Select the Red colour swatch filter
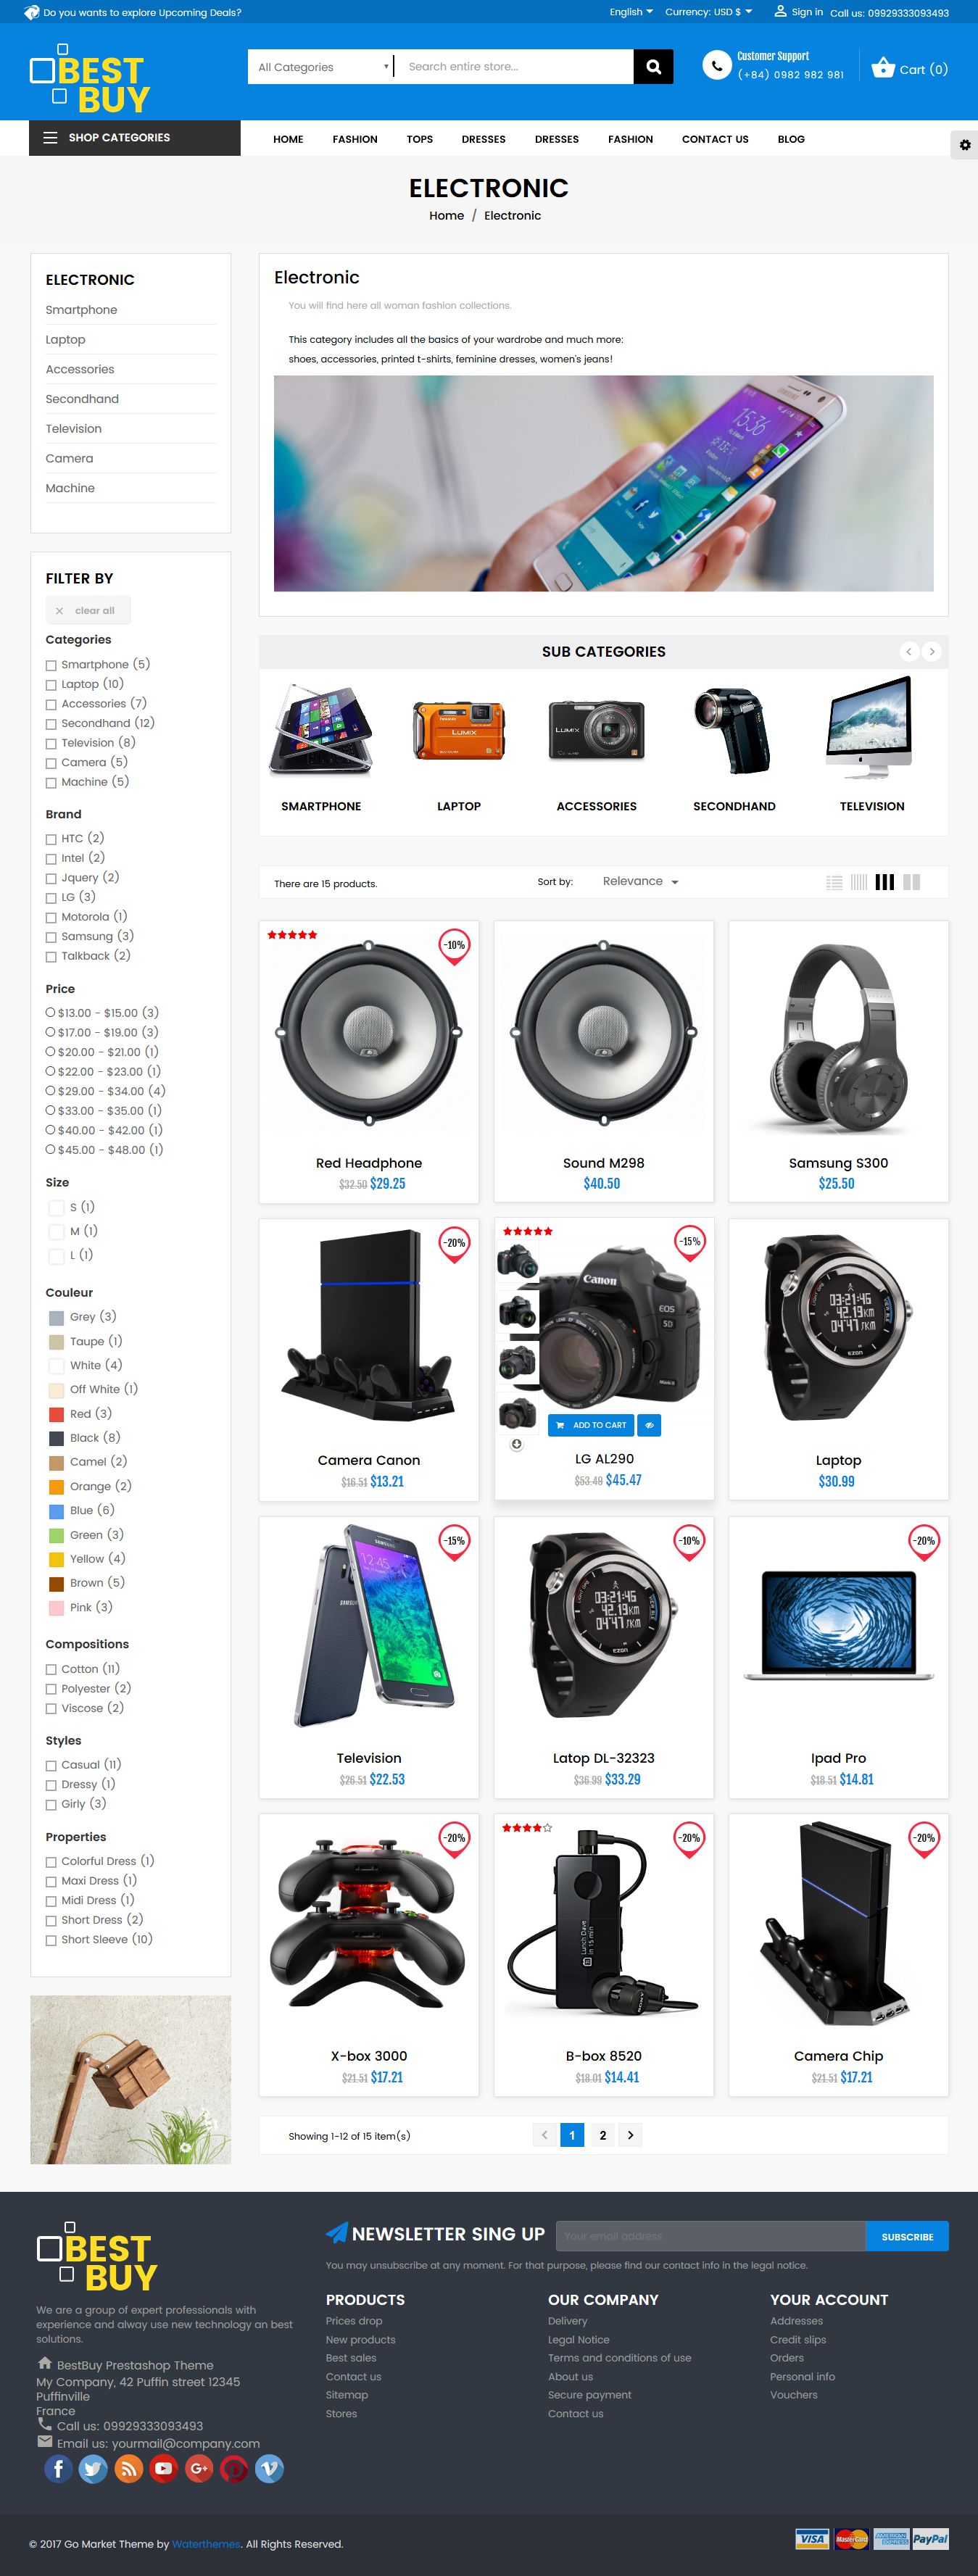This screenshot has height=2576, width=978. 57,1414
